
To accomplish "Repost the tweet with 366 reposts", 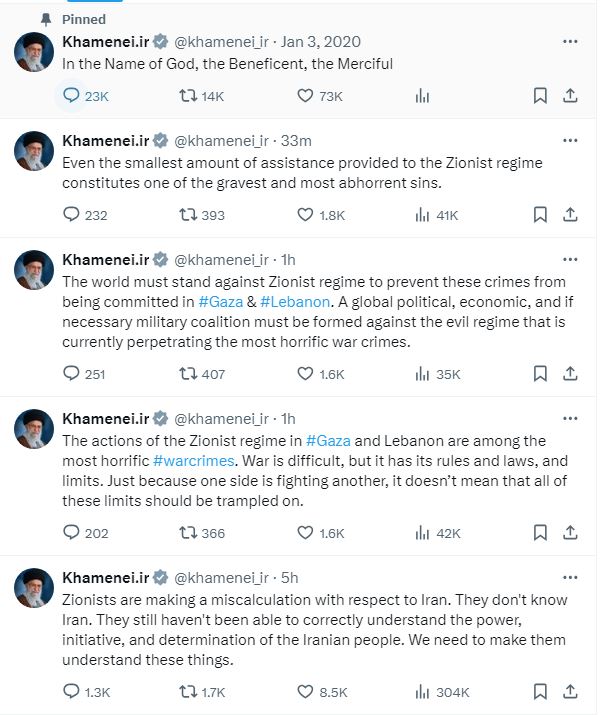I will 187,533.
